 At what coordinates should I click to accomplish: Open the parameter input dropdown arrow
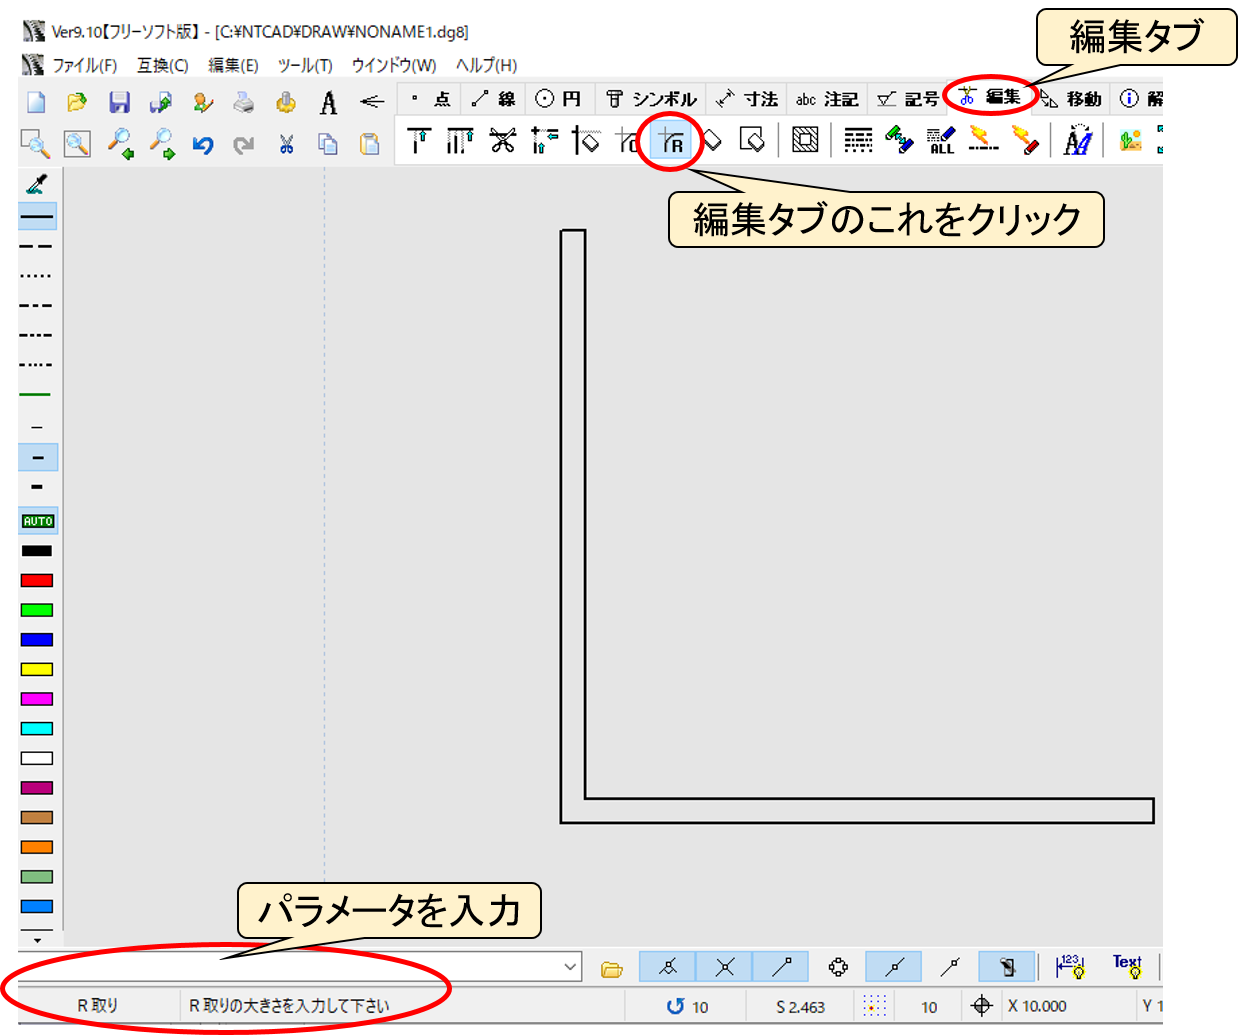coord(570,967)
